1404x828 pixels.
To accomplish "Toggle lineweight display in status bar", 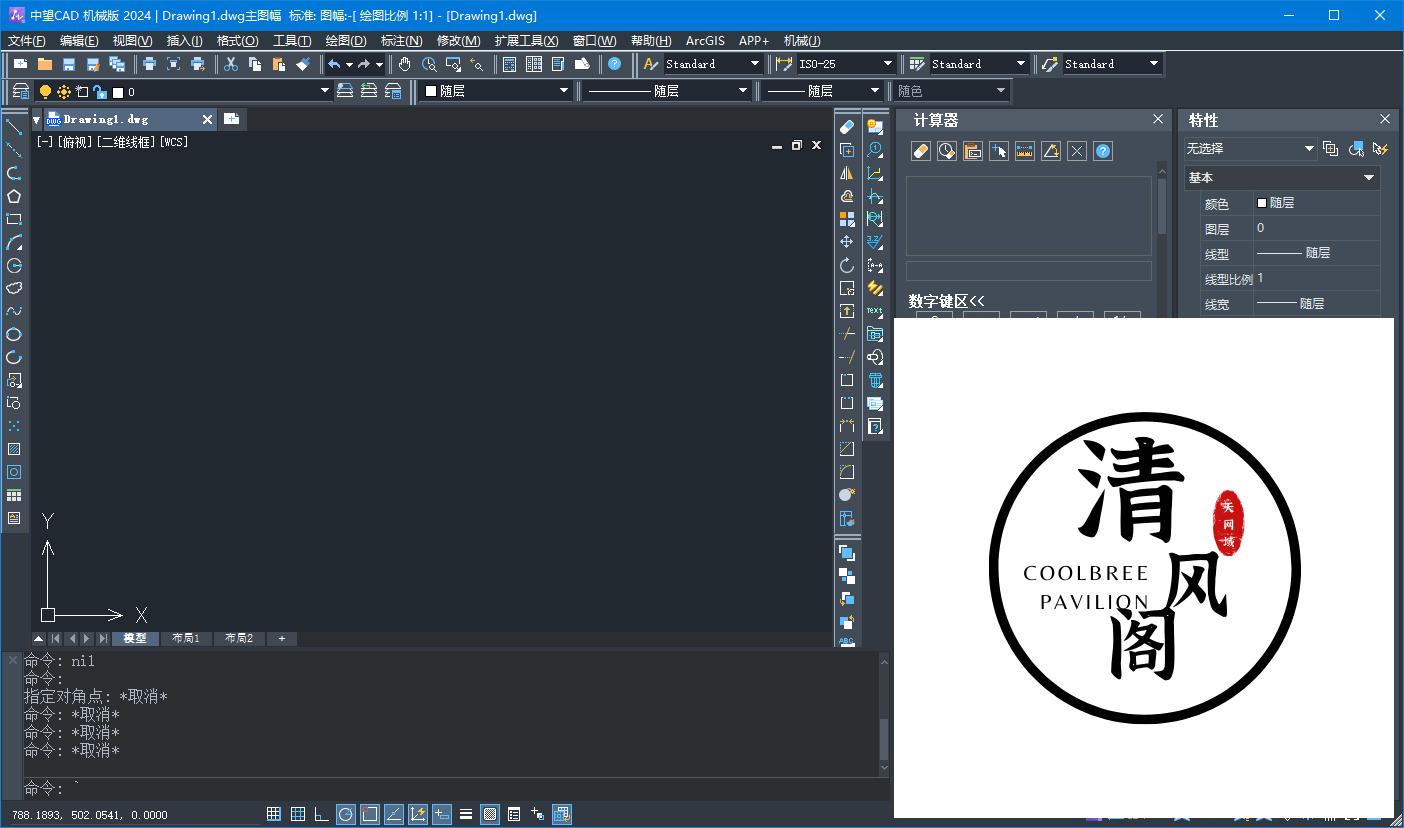I will click(466, 814).
